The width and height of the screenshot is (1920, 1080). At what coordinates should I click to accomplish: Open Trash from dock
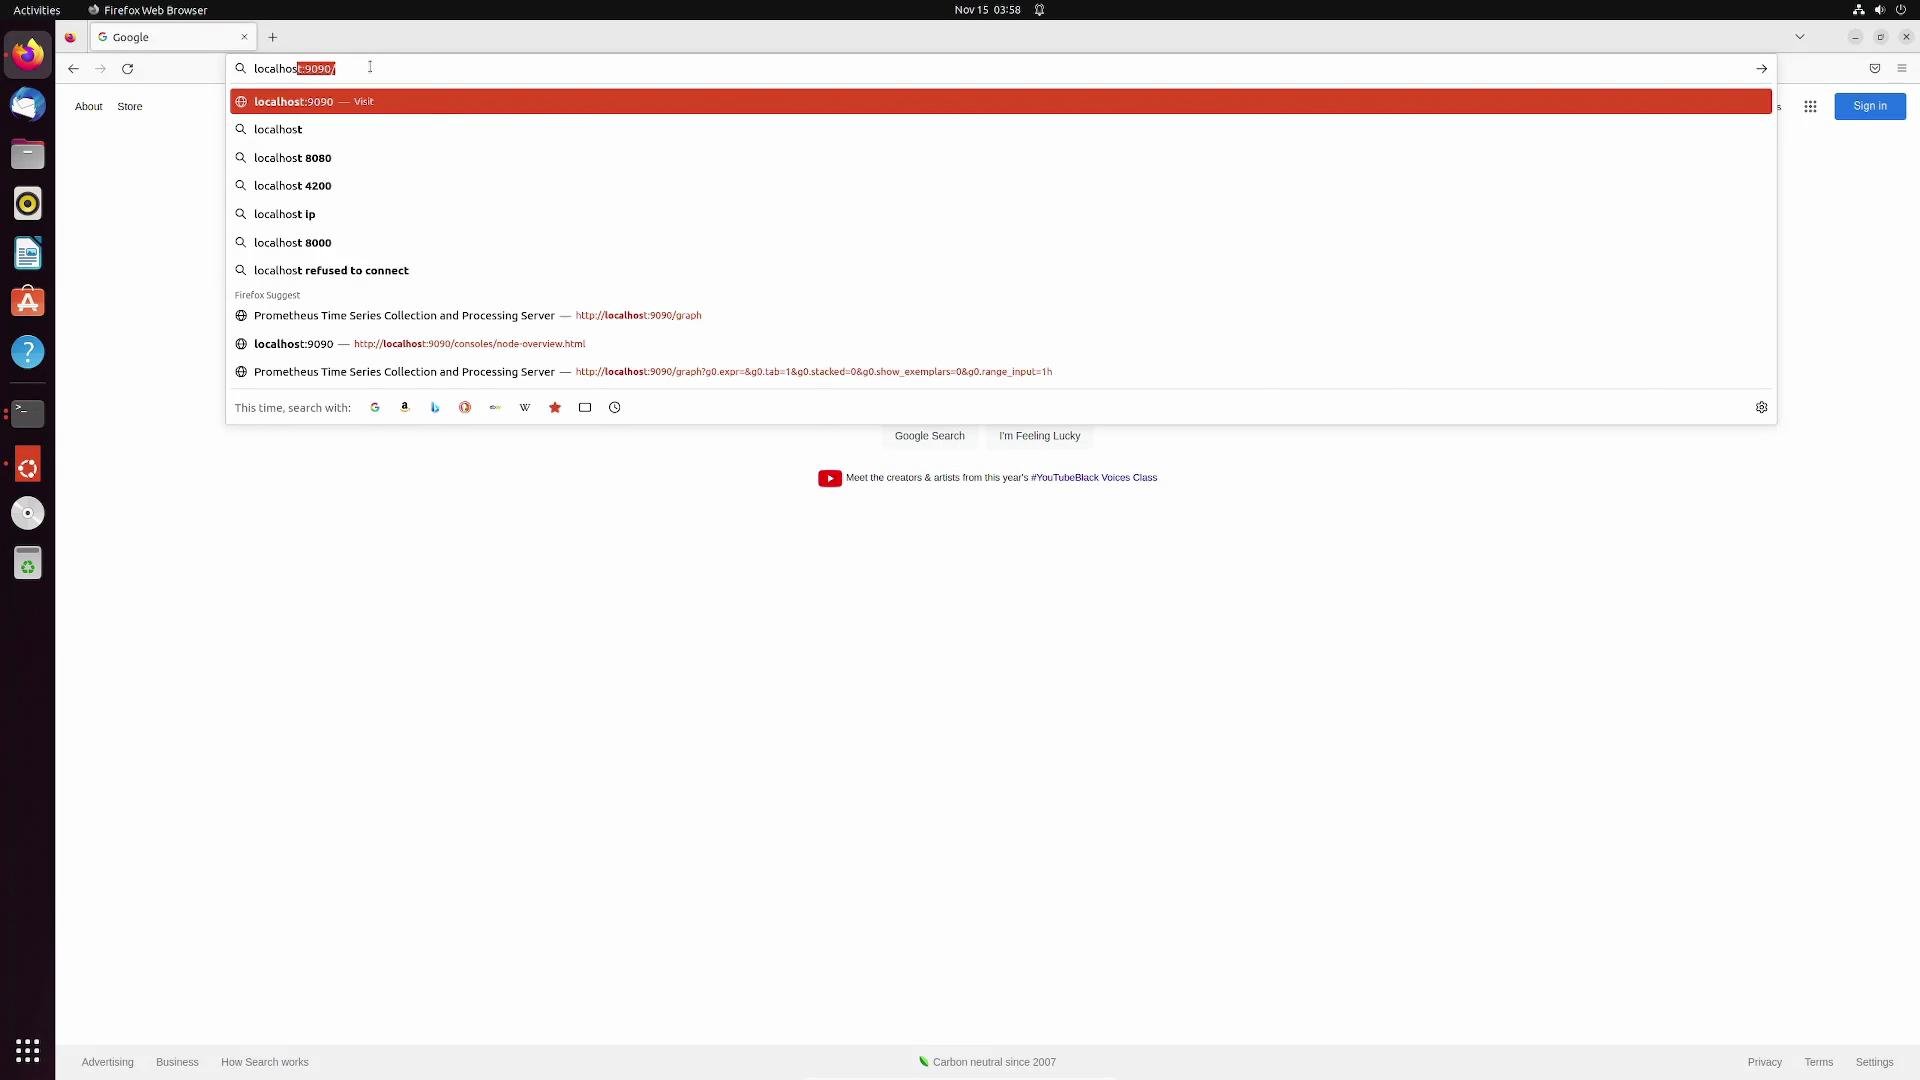click(x=28, y=563)
